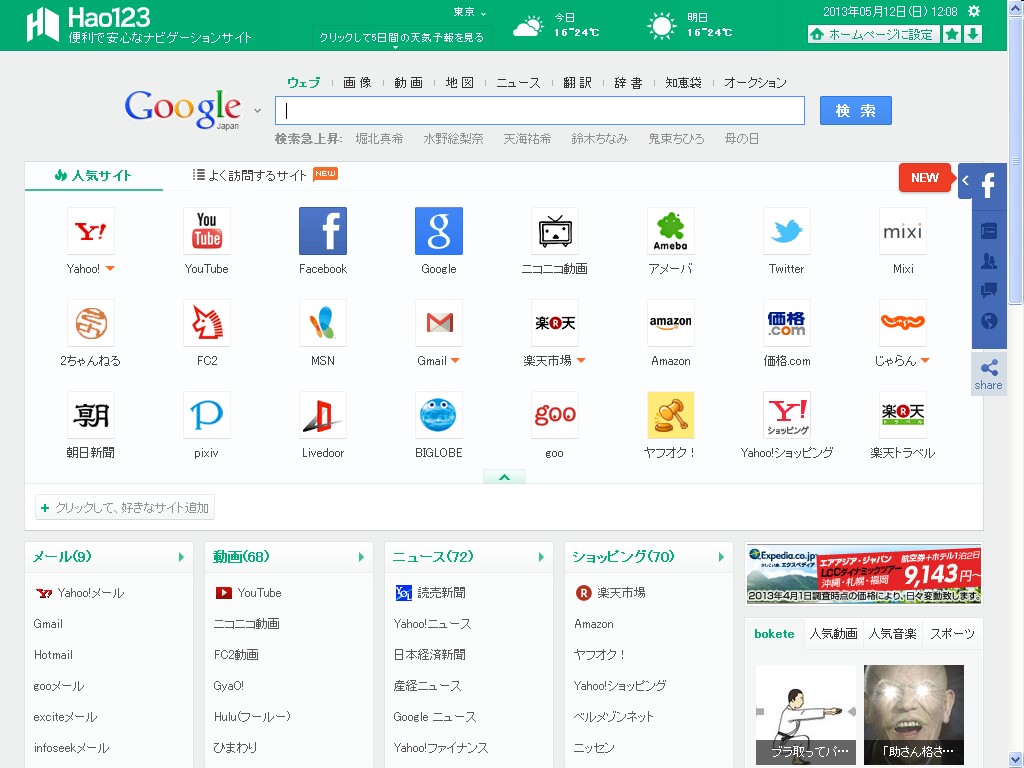Open the Twitter bird icon
This screenshot has height=768, width=1024.
point(786,231)
